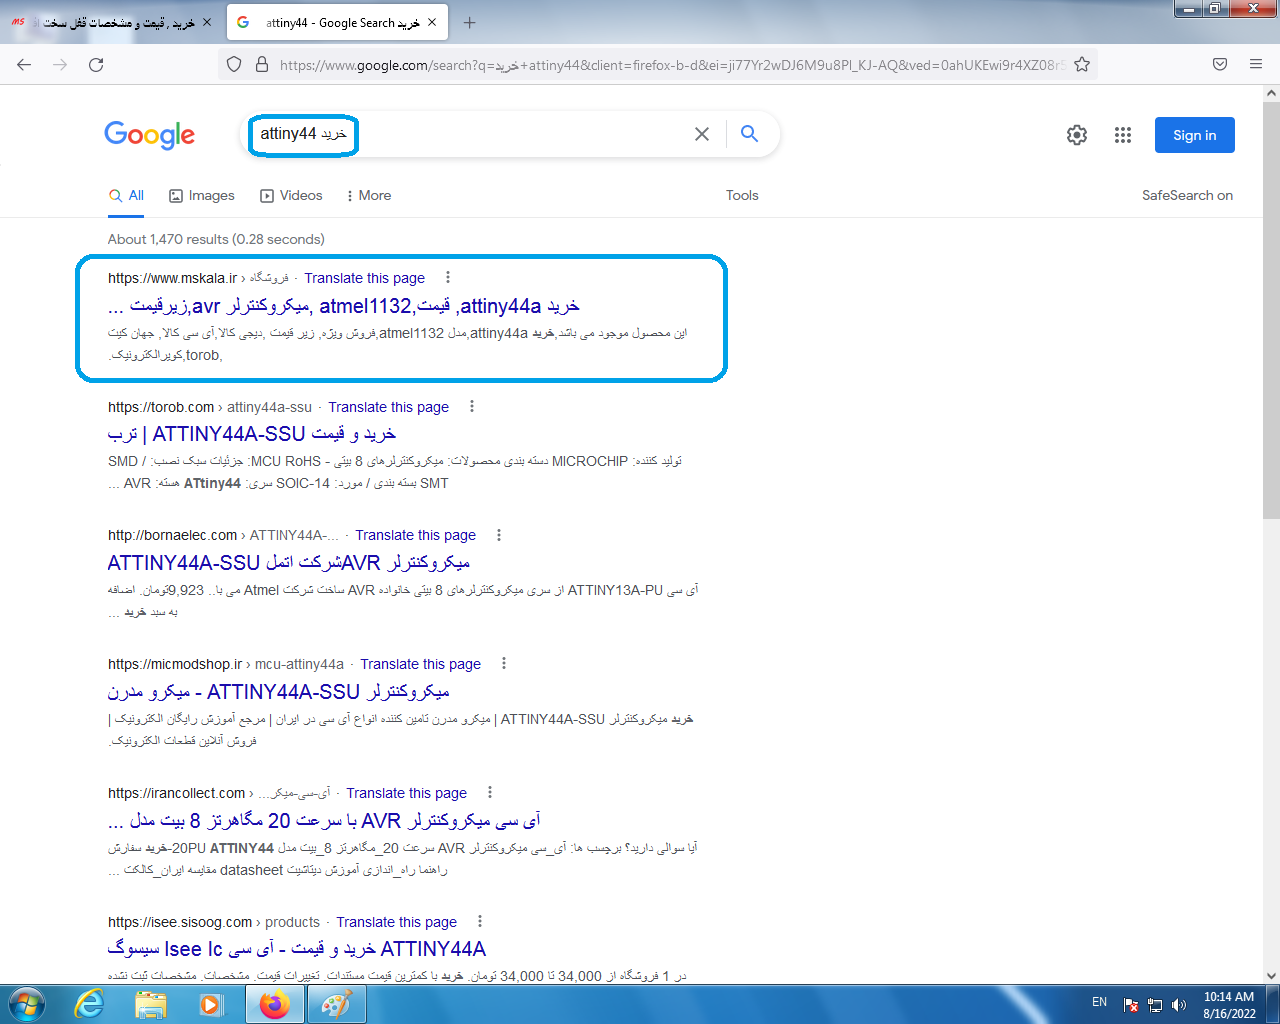Click the padlock site security icon
The image size is (1280, 1024).
262,64
